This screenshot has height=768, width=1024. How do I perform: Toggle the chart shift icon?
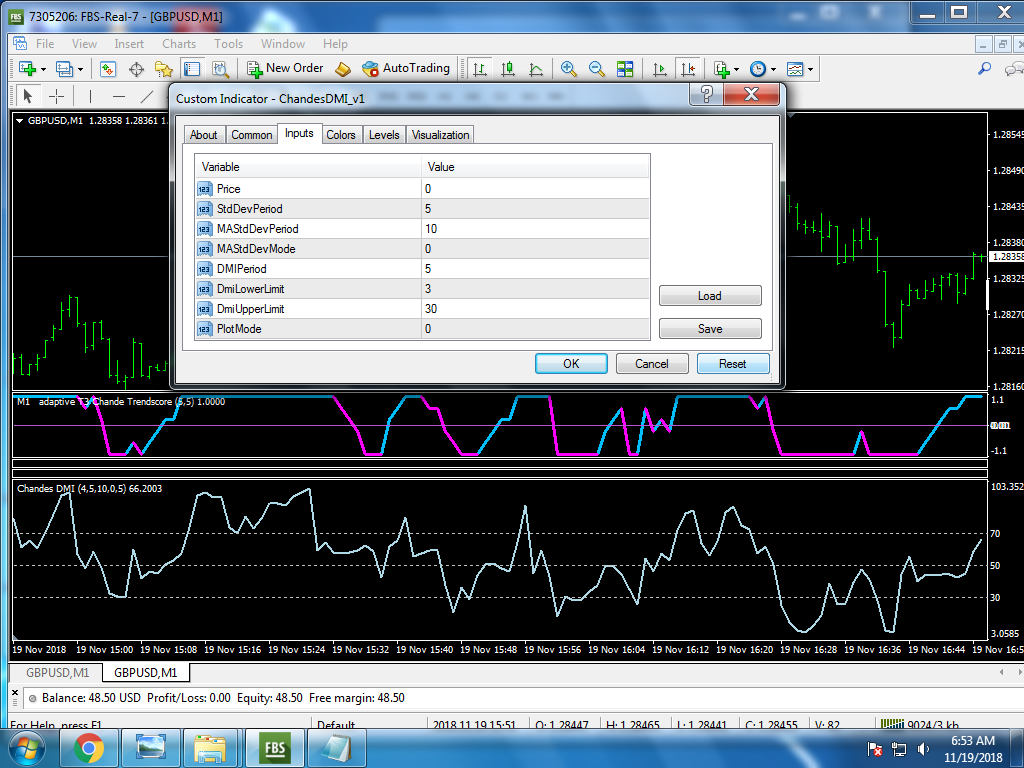pyautogui.click(x=687, y=69)
